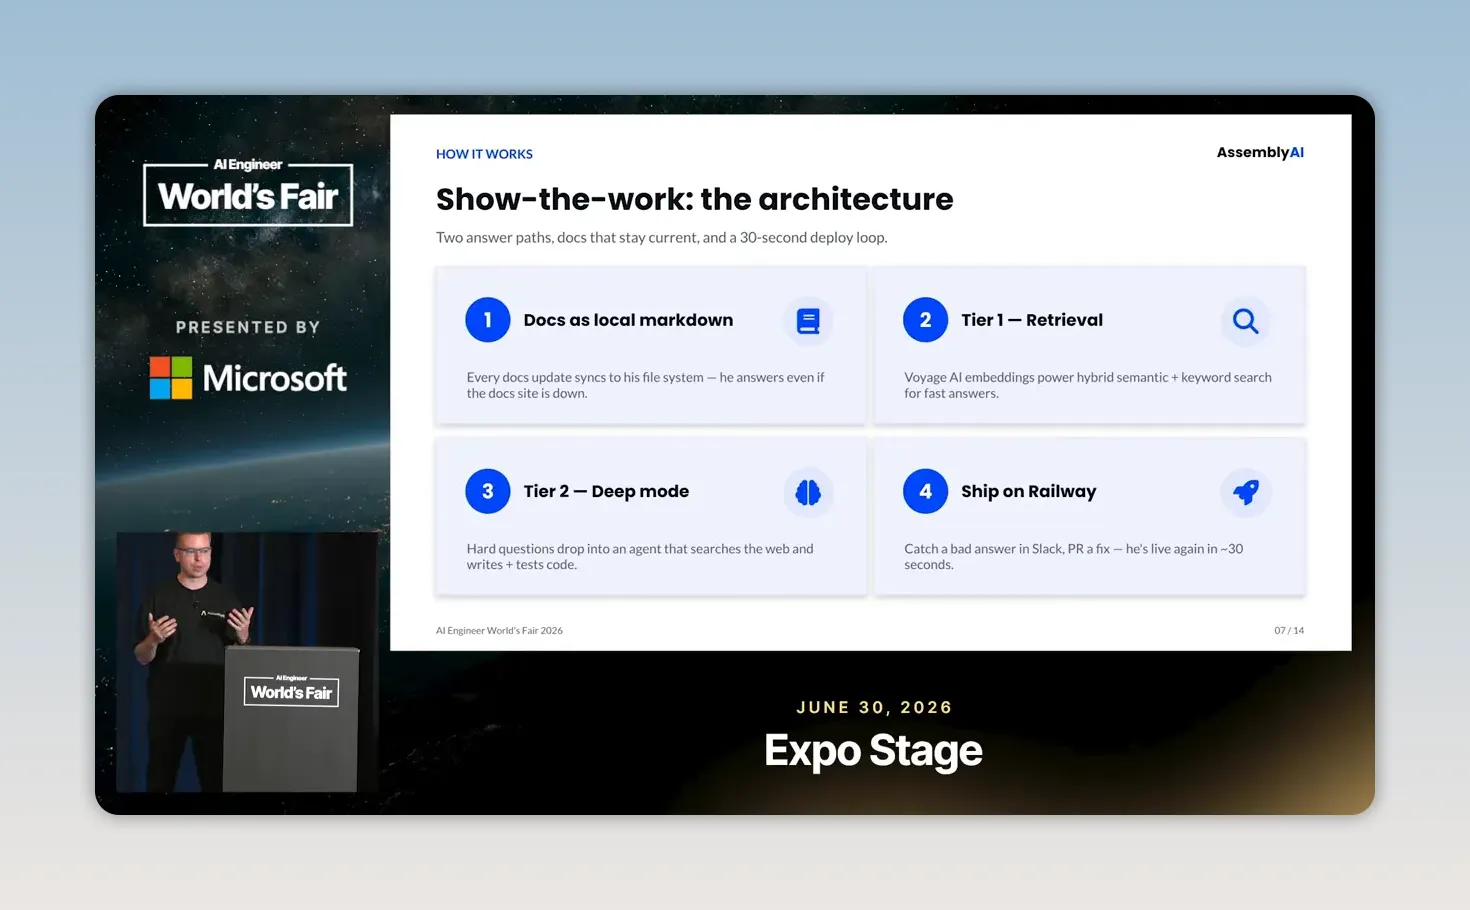Screen dimensions: 1470x910
Task: Click the description starting "Catch a bad answer"
Action: [x=1074, y=556]
